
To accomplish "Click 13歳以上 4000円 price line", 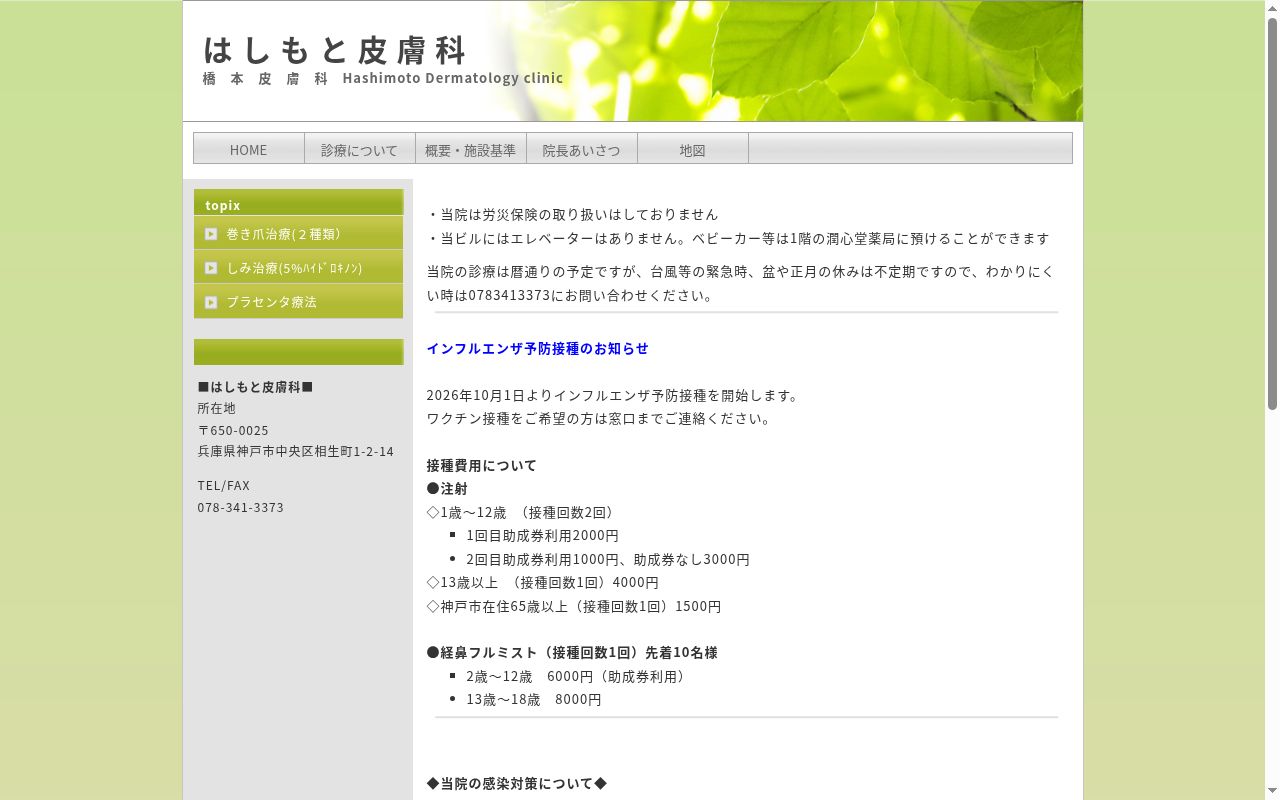I will [x=542, y=582].
